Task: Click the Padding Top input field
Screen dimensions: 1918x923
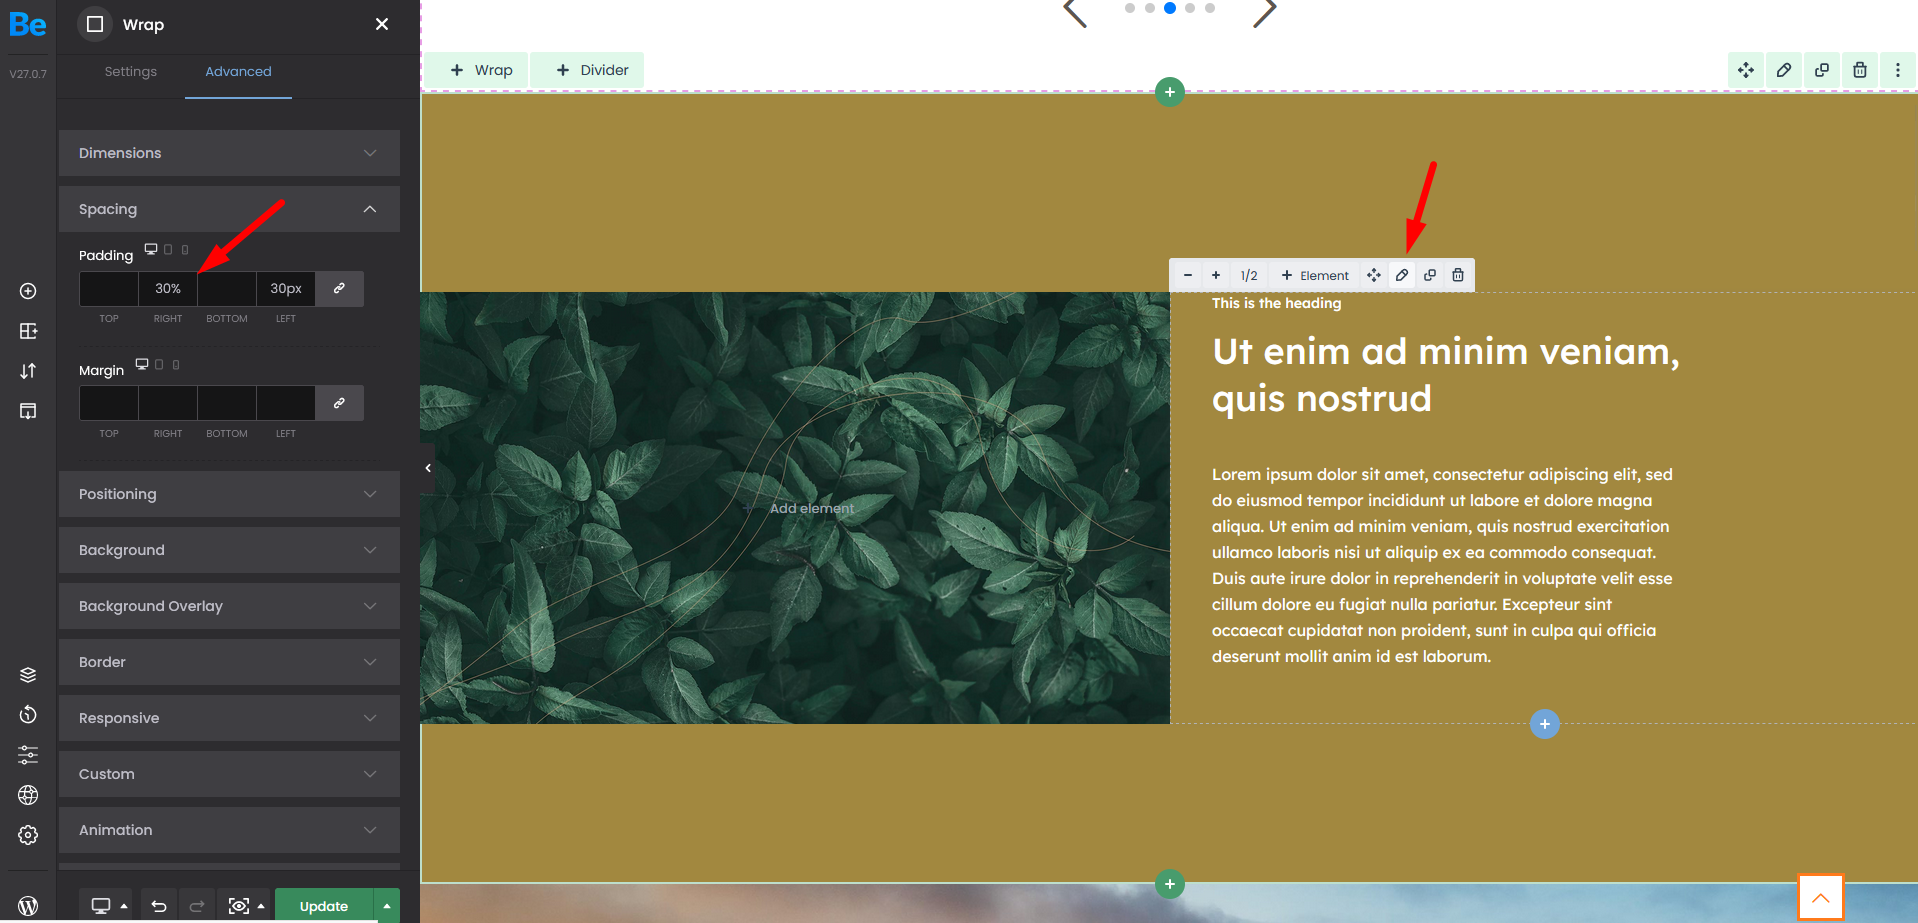Action: coord(109,289)
